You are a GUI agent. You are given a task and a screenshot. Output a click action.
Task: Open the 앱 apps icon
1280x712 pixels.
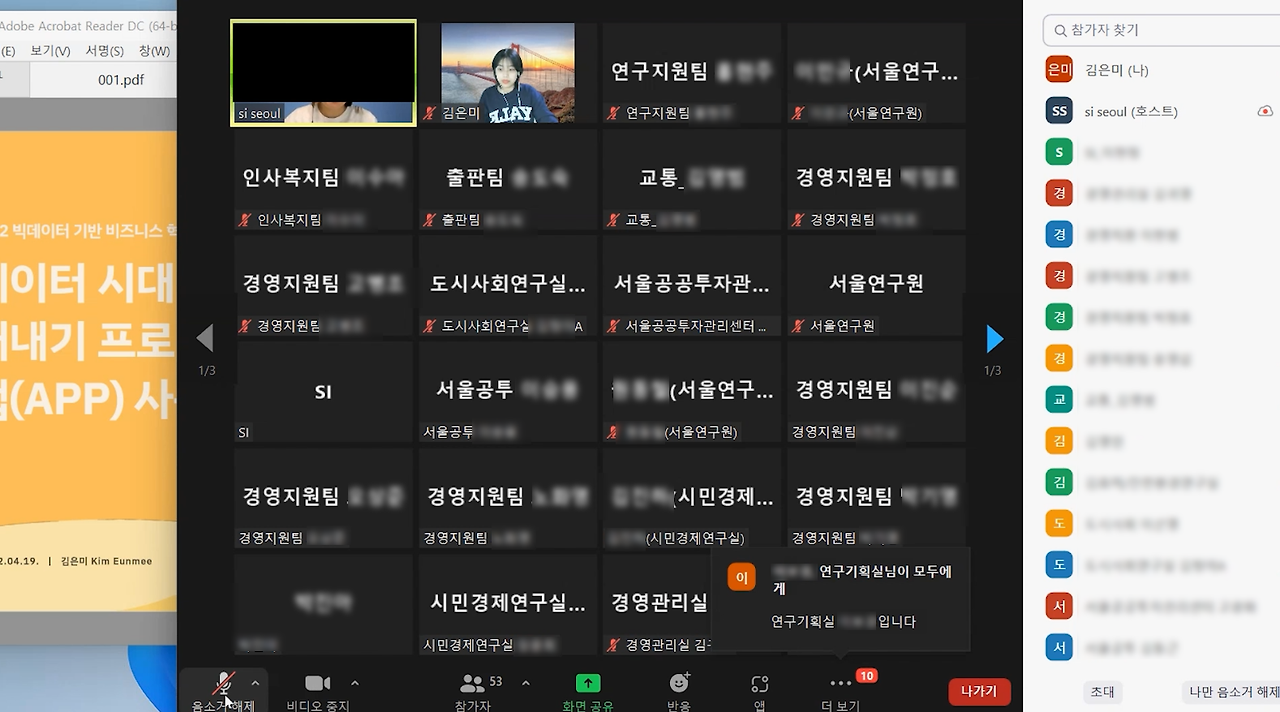[x=760, y=684]
